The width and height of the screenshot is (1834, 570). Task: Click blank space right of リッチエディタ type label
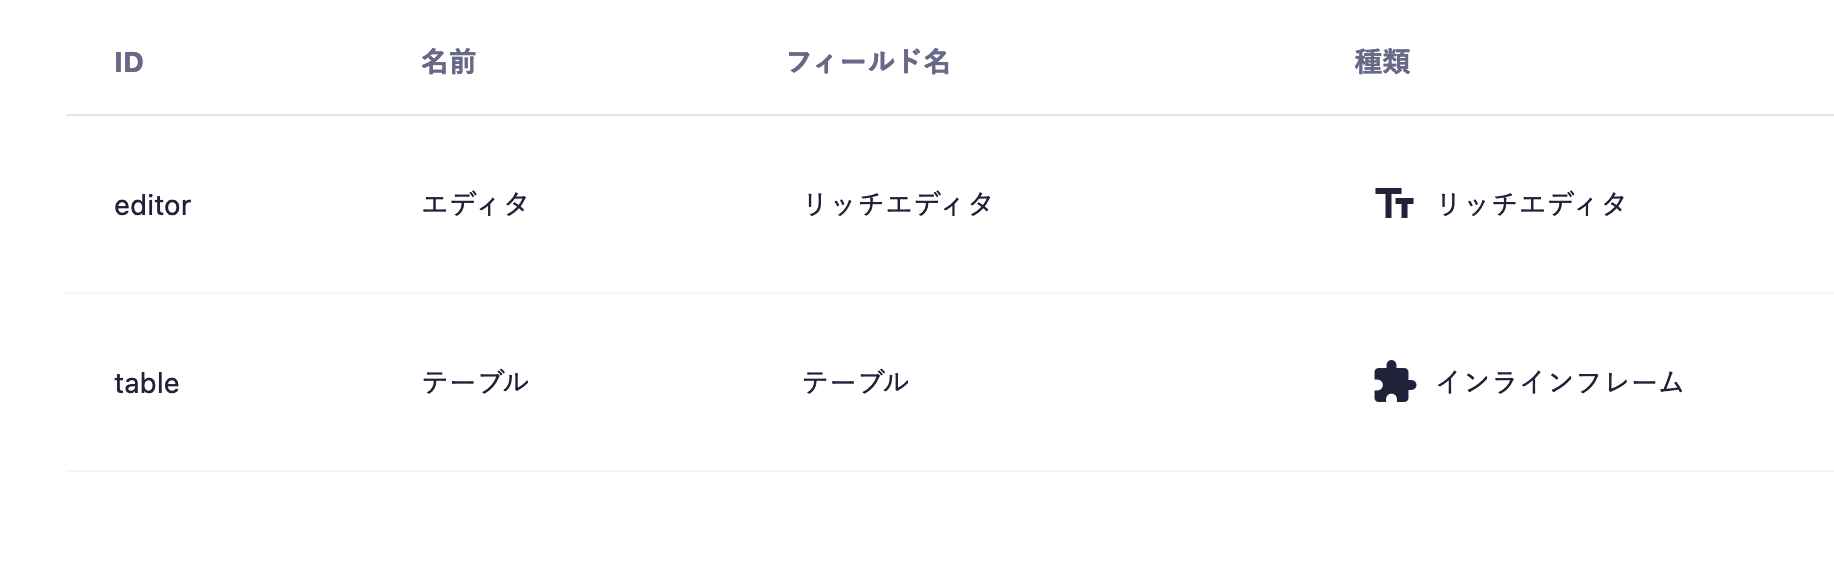pyautogui.click(x=1730, y=204)
